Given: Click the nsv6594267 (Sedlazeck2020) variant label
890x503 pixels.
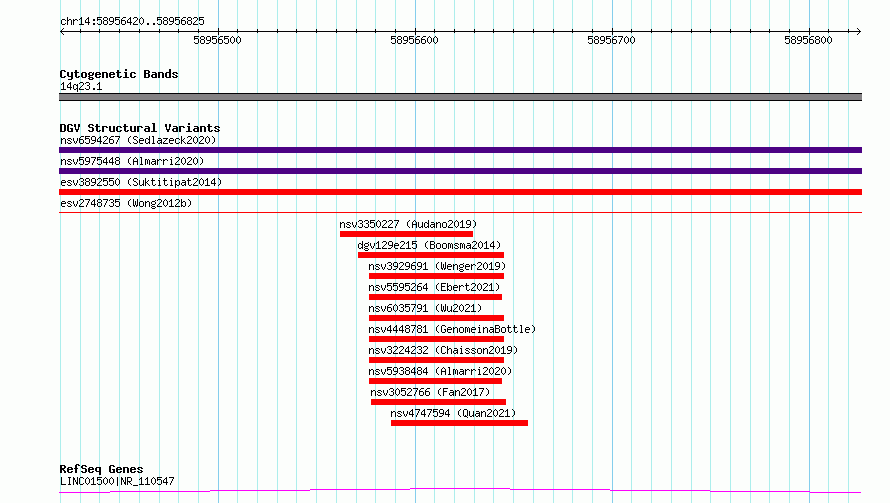Looking at the screenshot, I should tap(138, 140).
